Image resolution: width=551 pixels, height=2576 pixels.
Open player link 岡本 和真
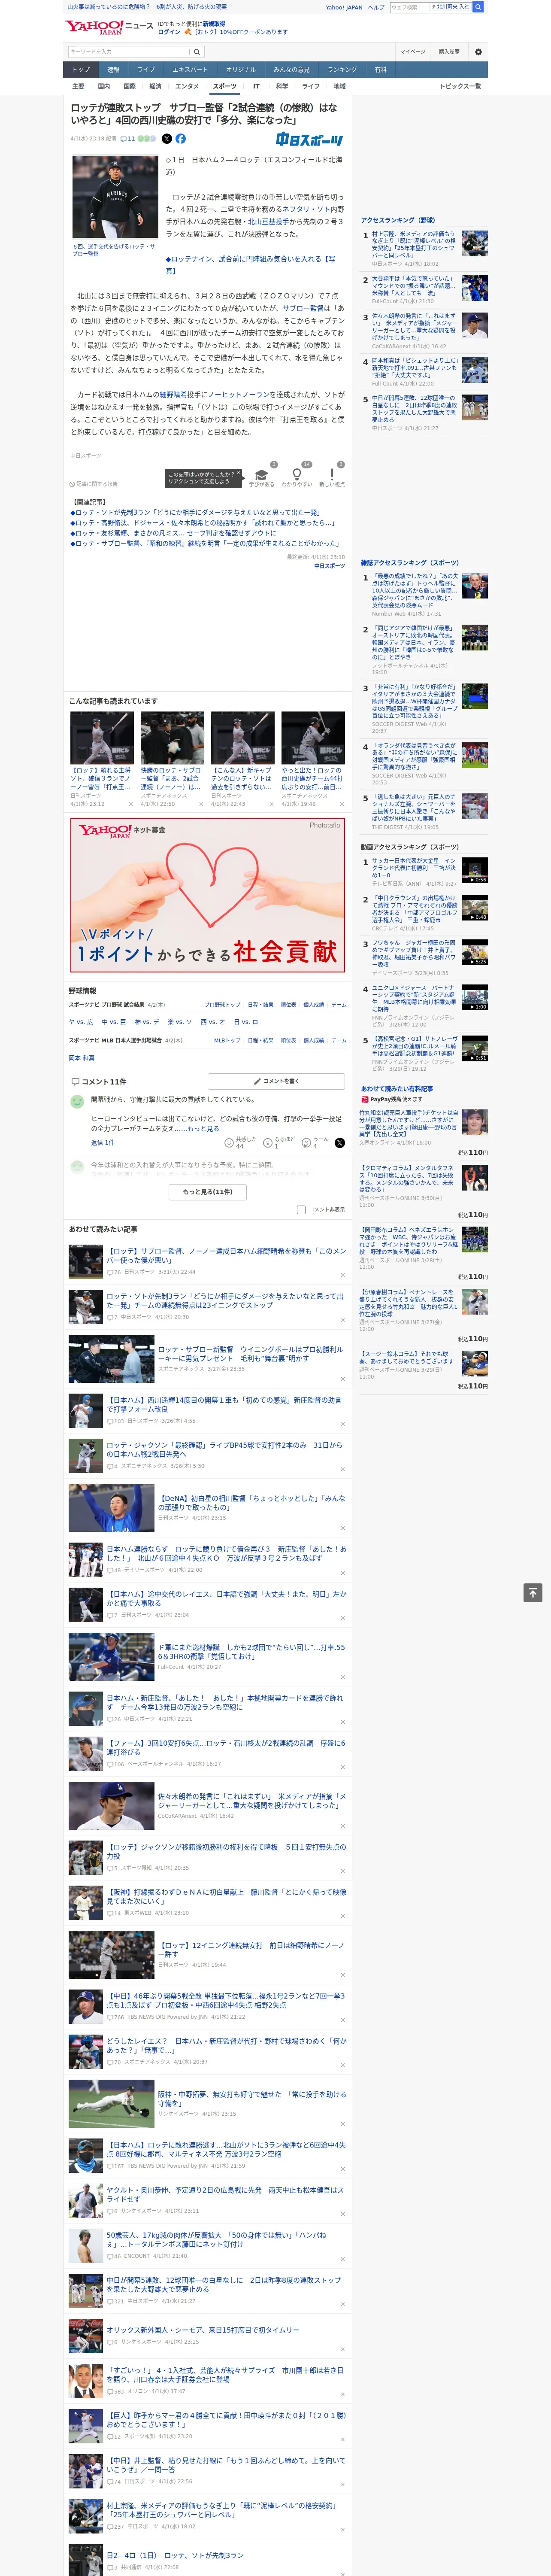click(82, 1057)
